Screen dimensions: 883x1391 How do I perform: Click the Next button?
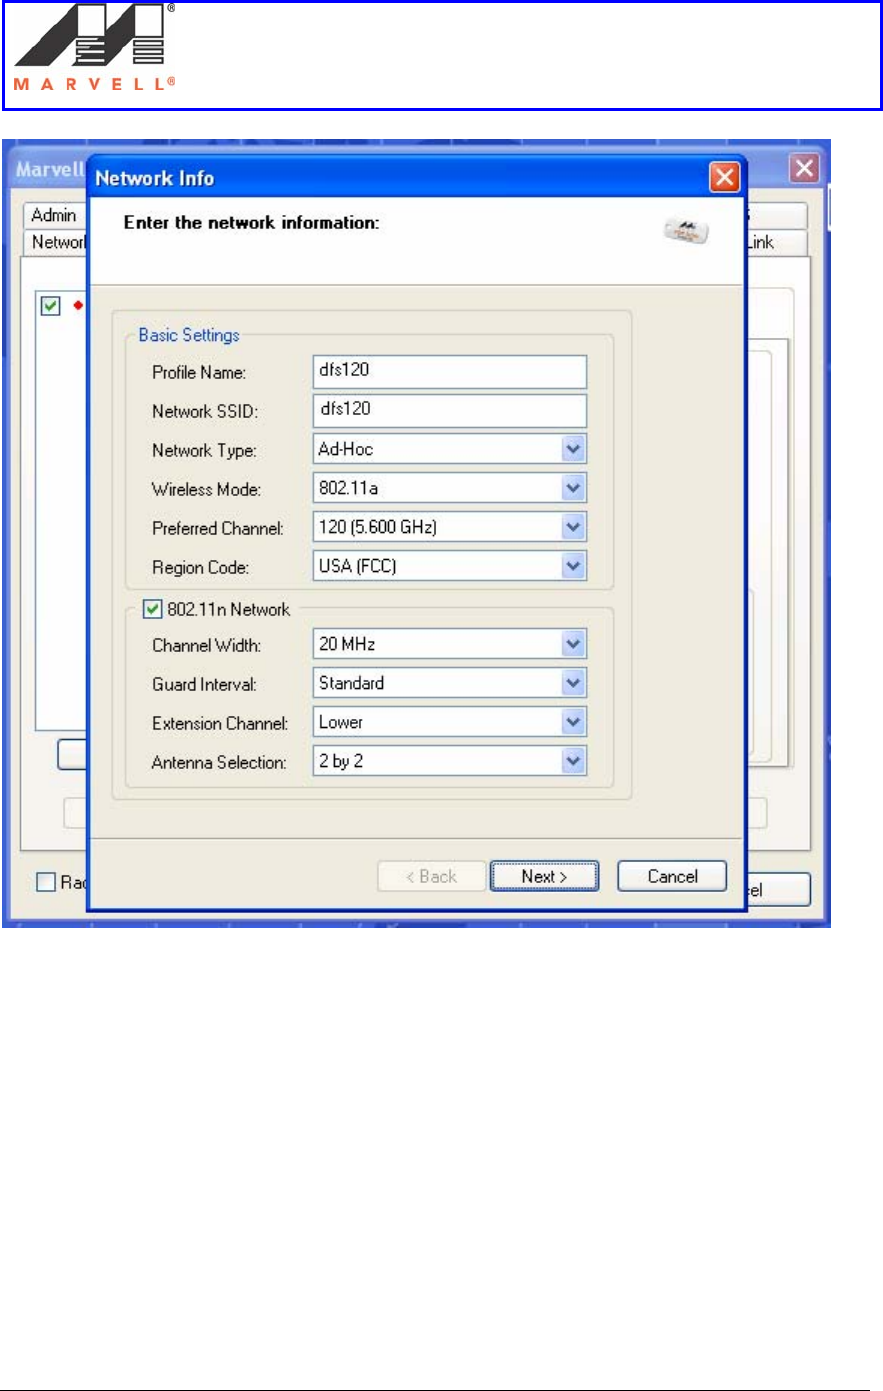[x=544, y=876]
